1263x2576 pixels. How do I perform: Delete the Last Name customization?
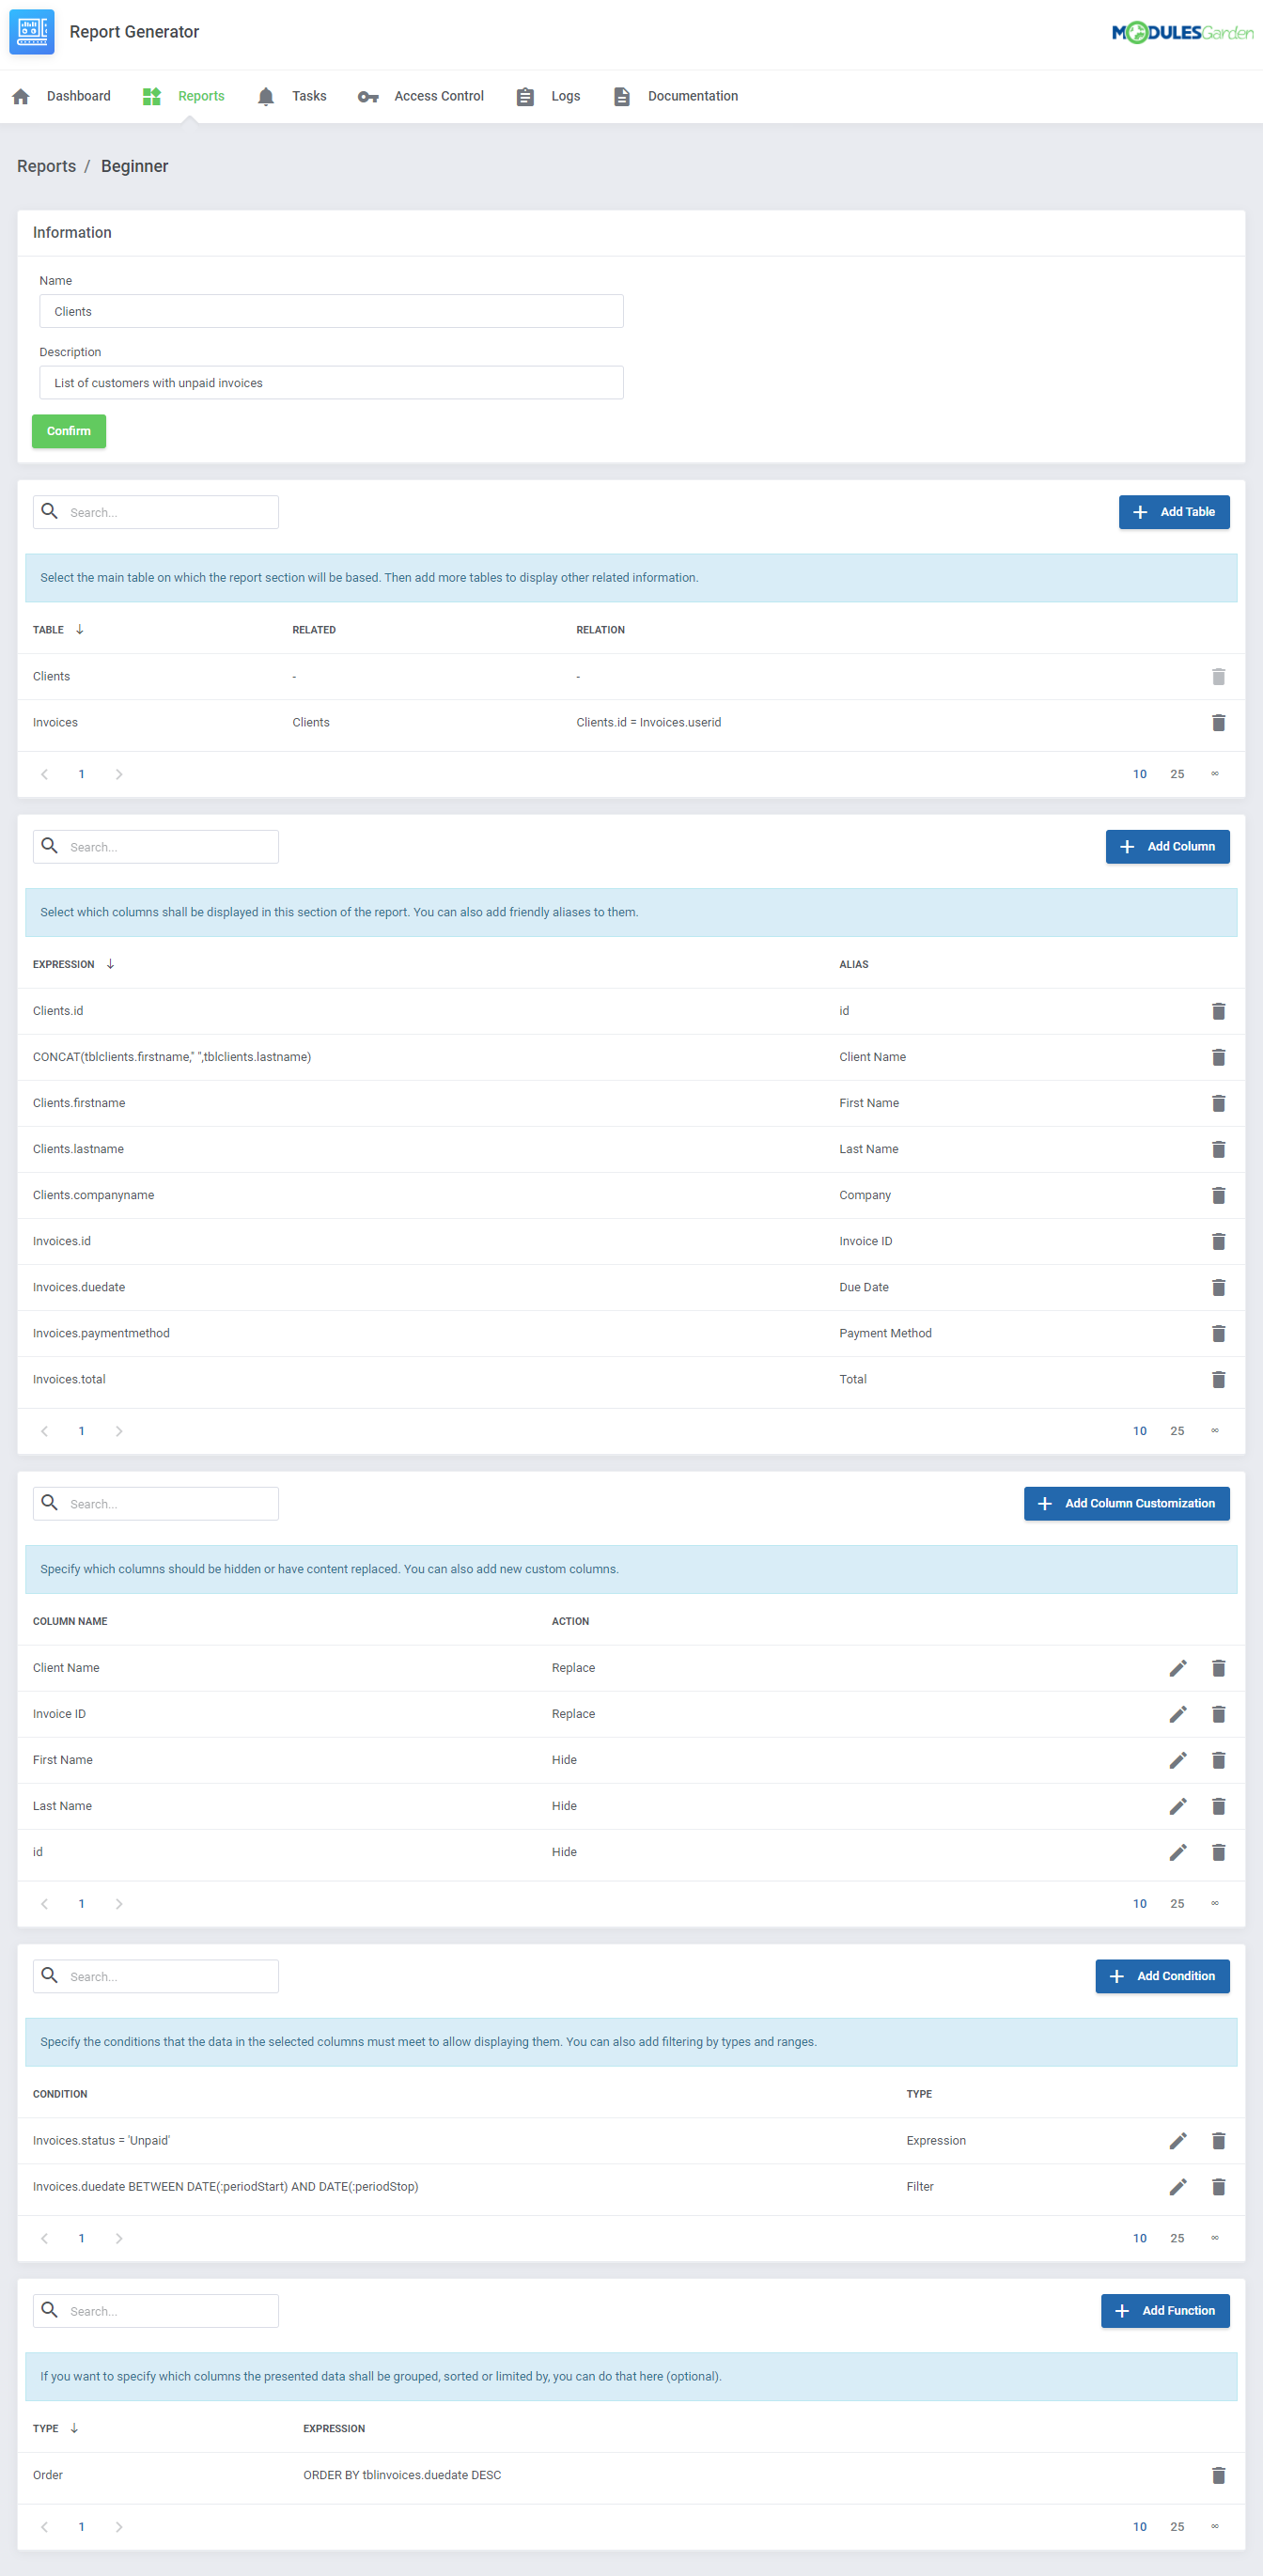1218,1806
